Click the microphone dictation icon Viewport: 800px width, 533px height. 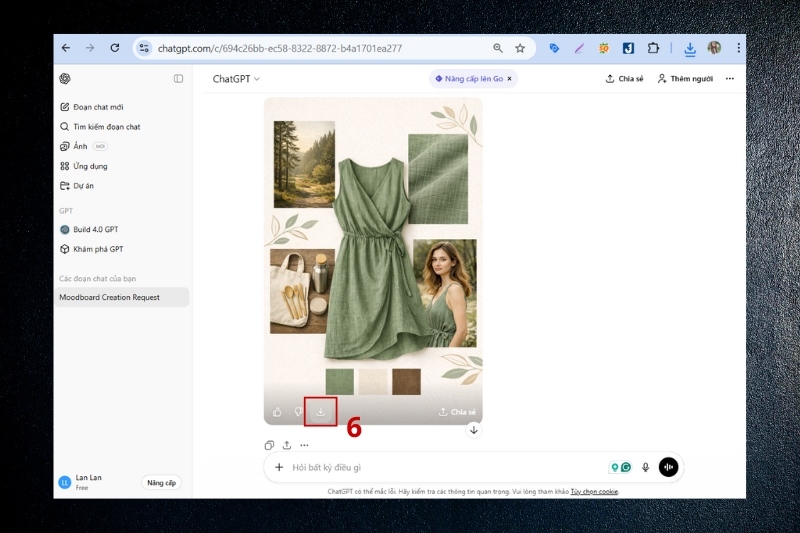click(645, 467)
